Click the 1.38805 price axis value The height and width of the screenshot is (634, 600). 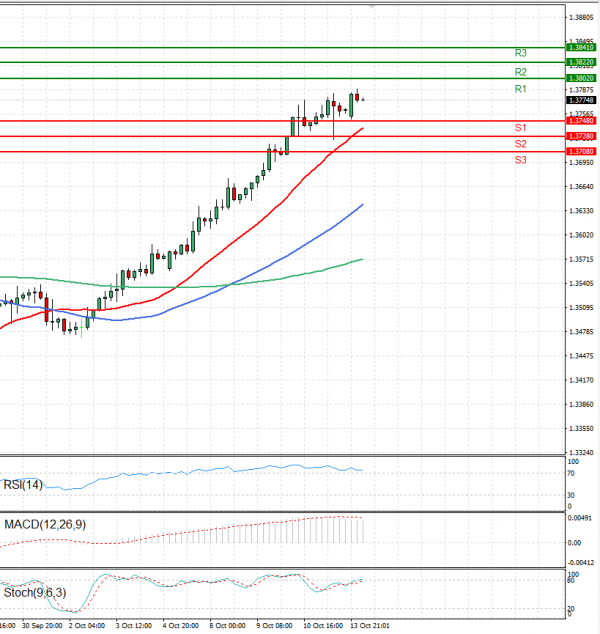(x=581, y=17)
